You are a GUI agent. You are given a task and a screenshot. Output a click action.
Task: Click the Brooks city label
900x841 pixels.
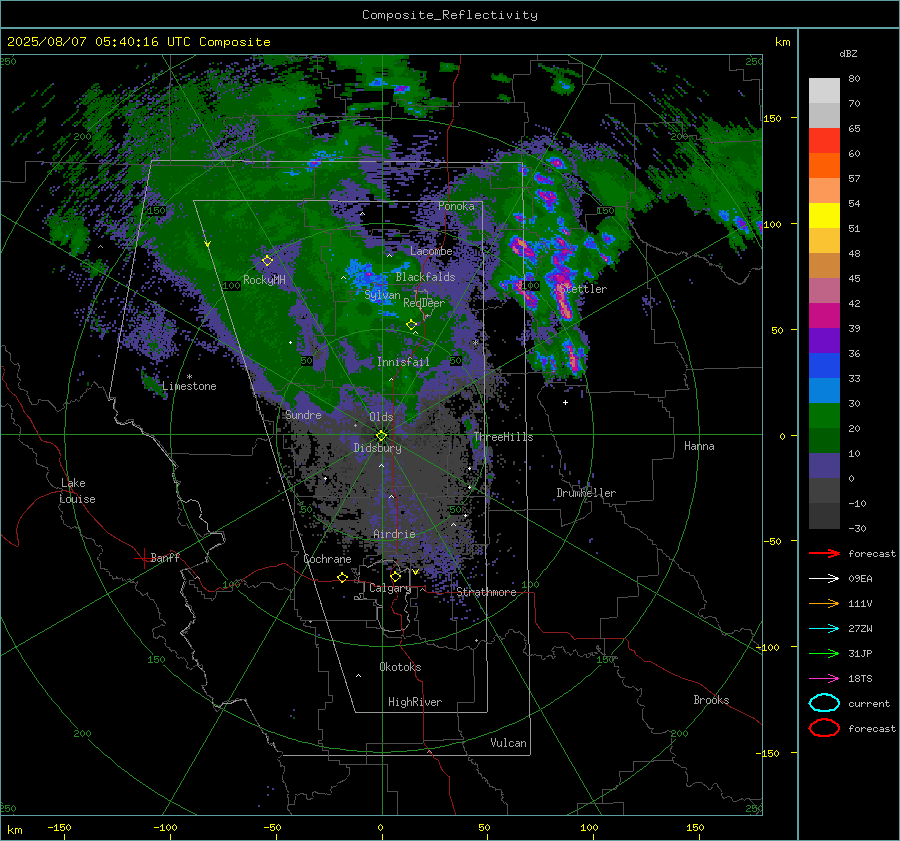711,700
